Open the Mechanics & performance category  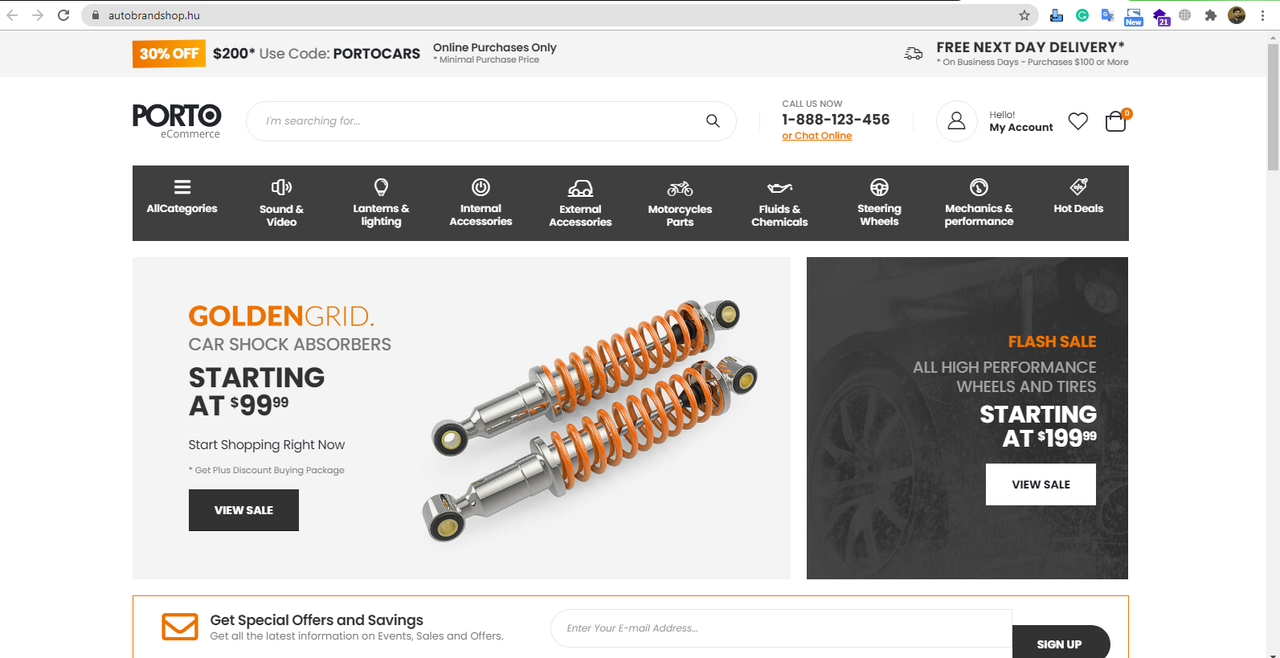click(979, 202)
